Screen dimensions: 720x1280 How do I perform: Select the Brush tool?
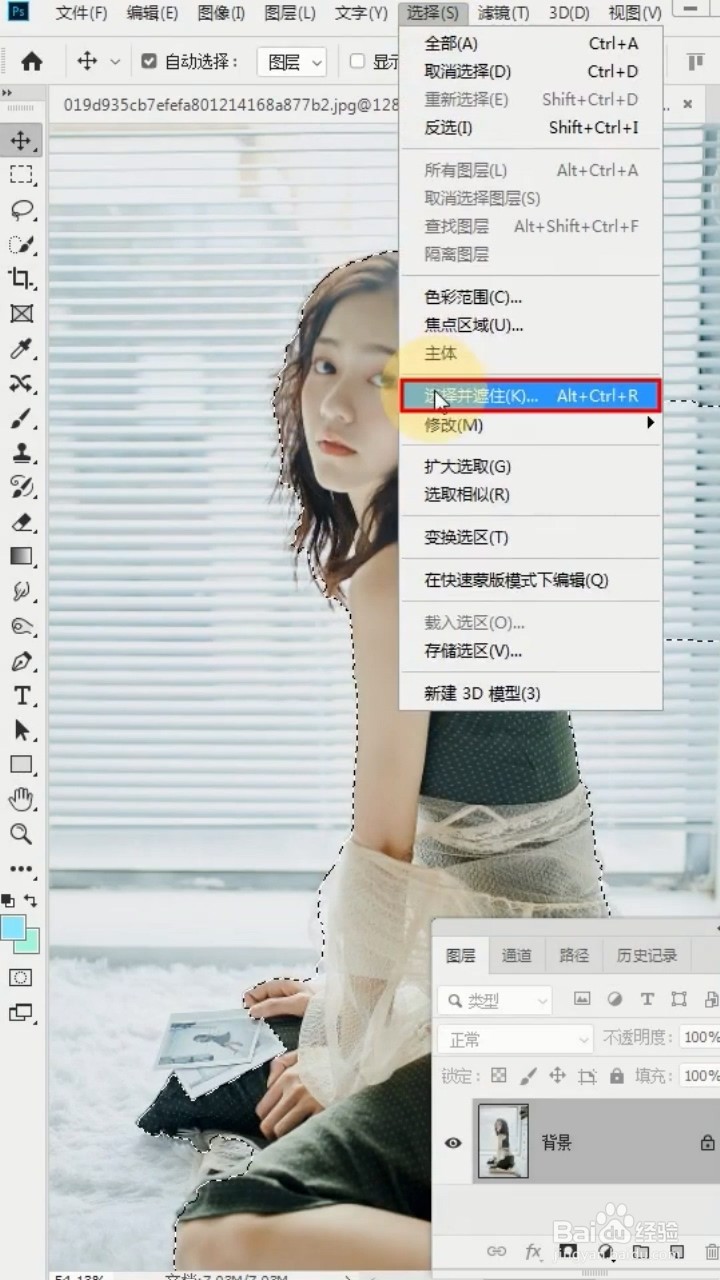(21, 418)
